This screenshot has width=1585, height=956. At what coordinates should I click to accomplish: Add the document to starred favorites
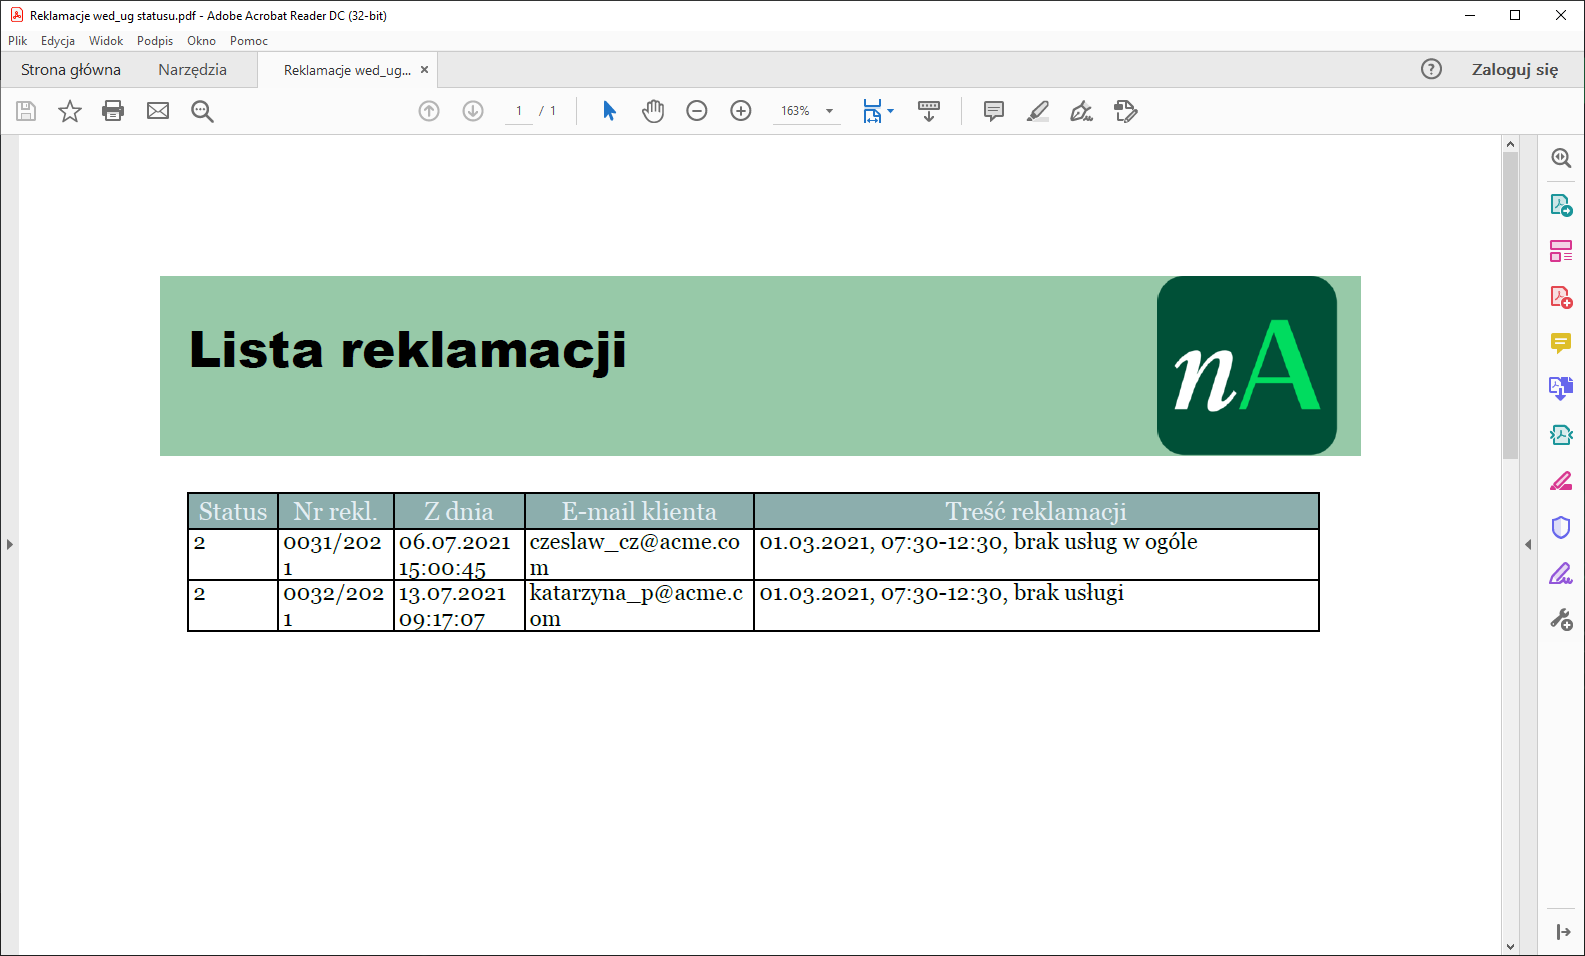[x=69, y=111]
